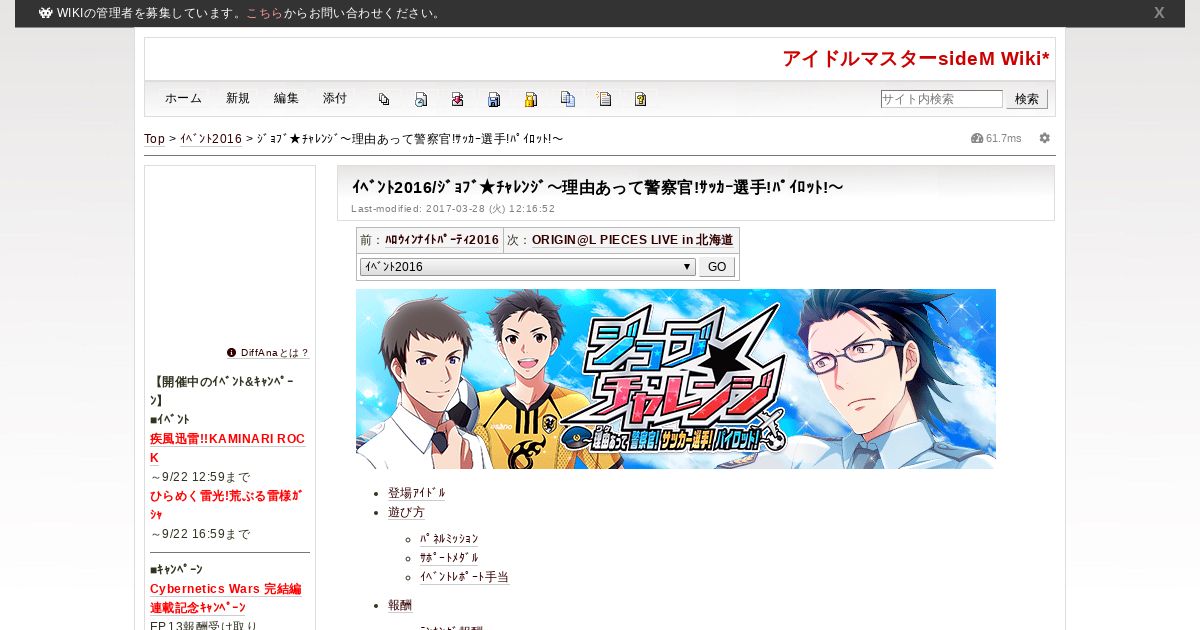Open next event ORIGIN@L PIECES LIVE link
This screenshot has width=1200, height=630.
click(x=632, y=240)
